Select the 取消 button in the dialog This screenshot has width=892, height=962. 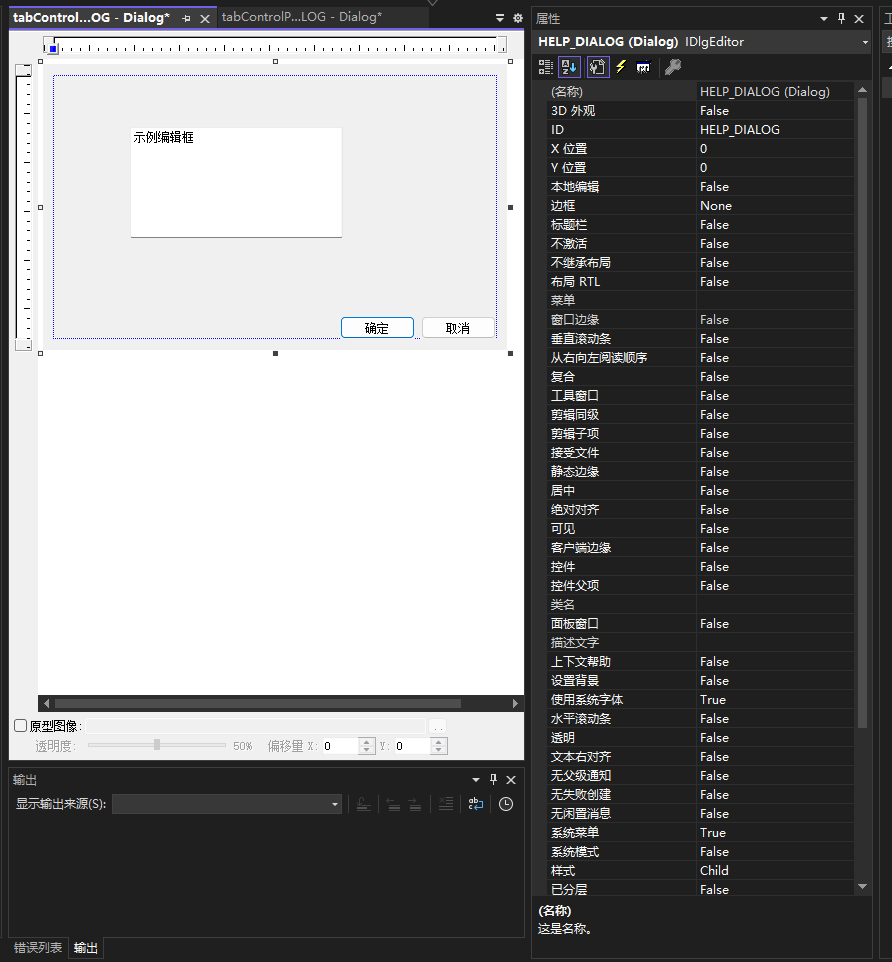point(459,327)
